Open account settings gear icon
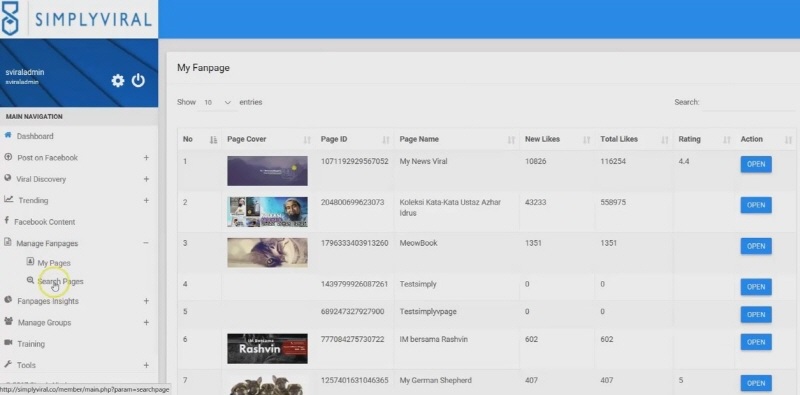The image size is (800, 395). coord(118,81)
